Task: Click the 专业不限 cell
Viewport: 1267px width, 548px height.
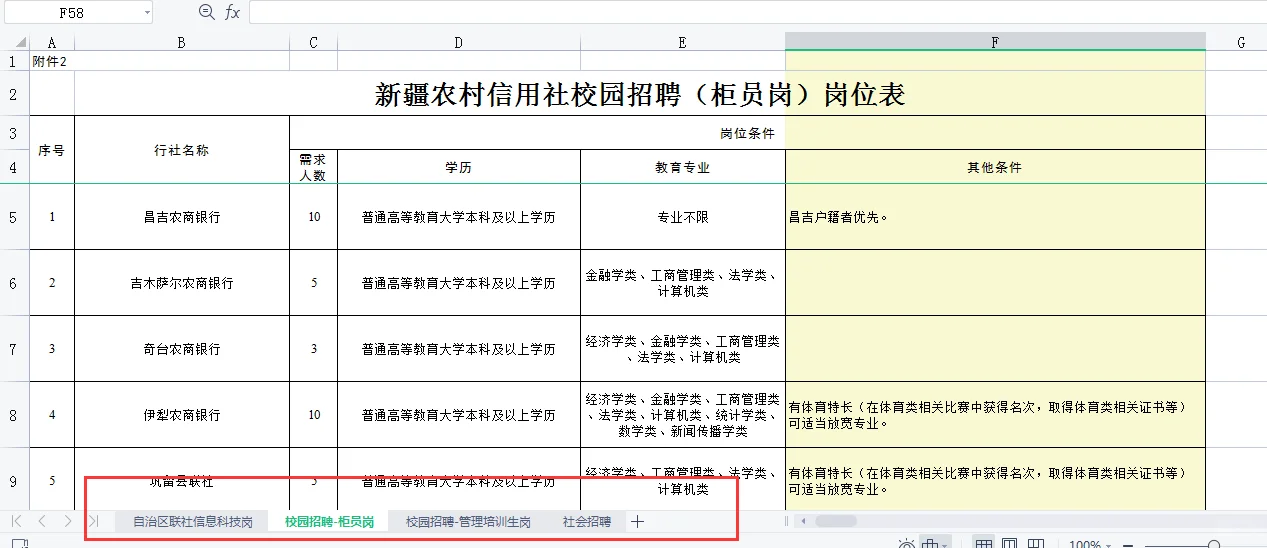Action: point(683,217)
